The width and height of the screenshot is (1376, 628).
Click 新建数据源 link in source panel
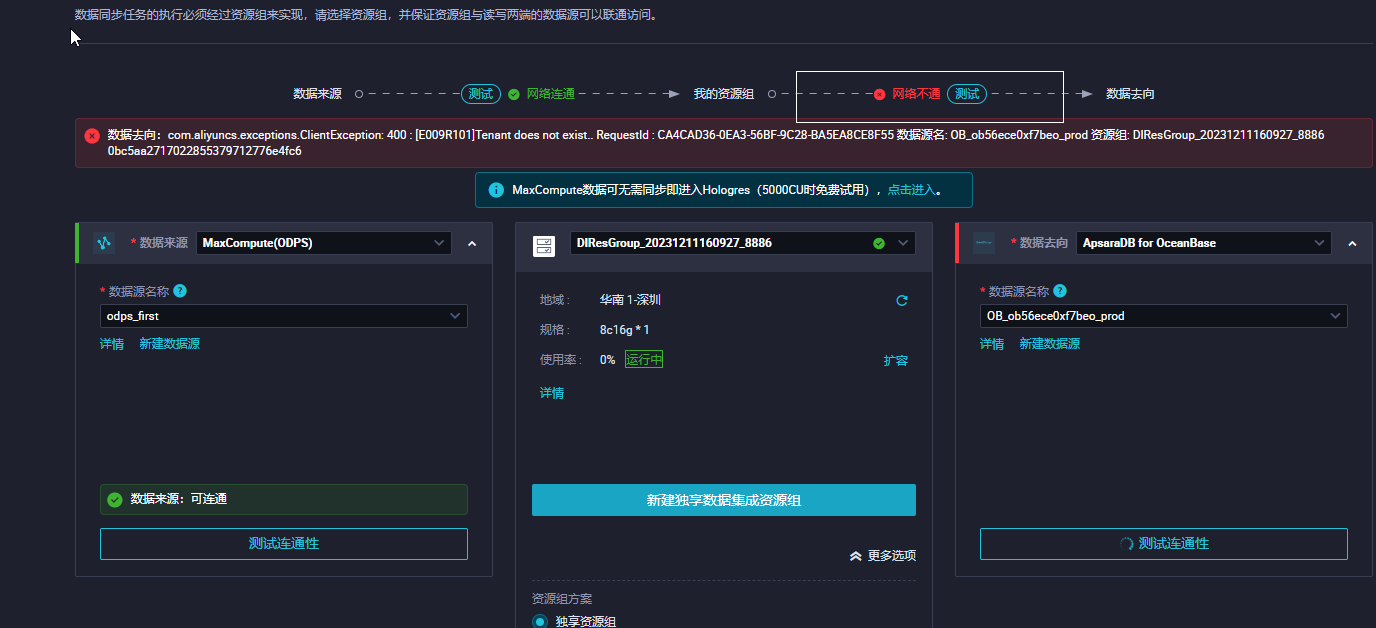pyautogui.click(x=170, y=344)
